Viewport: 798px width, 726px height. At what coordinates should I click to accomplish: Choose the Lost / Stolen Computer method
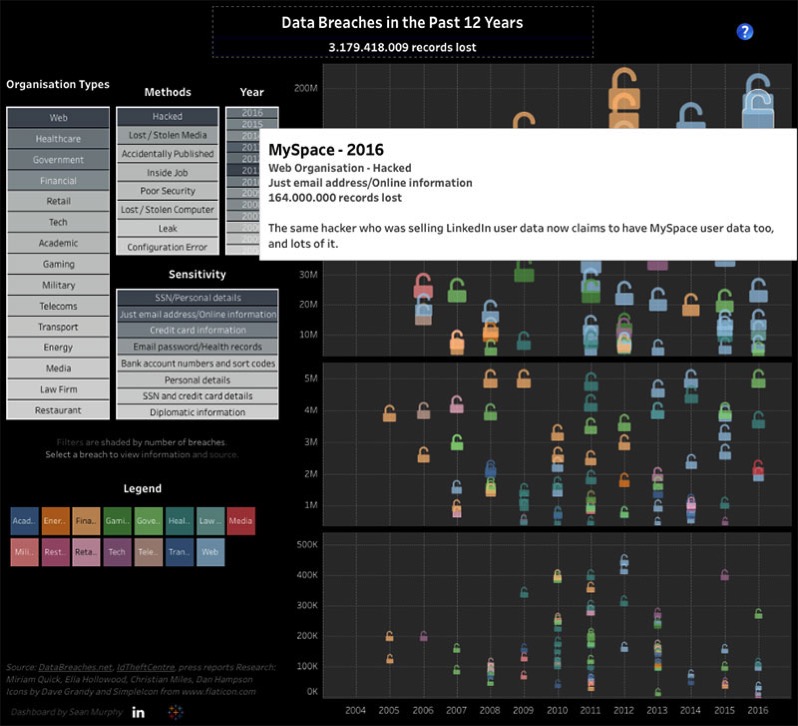[x=167, y=210]
